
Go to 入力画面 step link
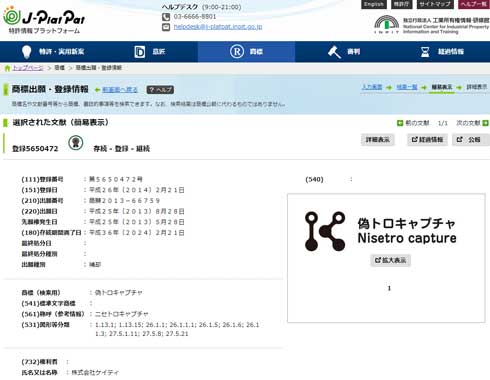pos(372,87)
